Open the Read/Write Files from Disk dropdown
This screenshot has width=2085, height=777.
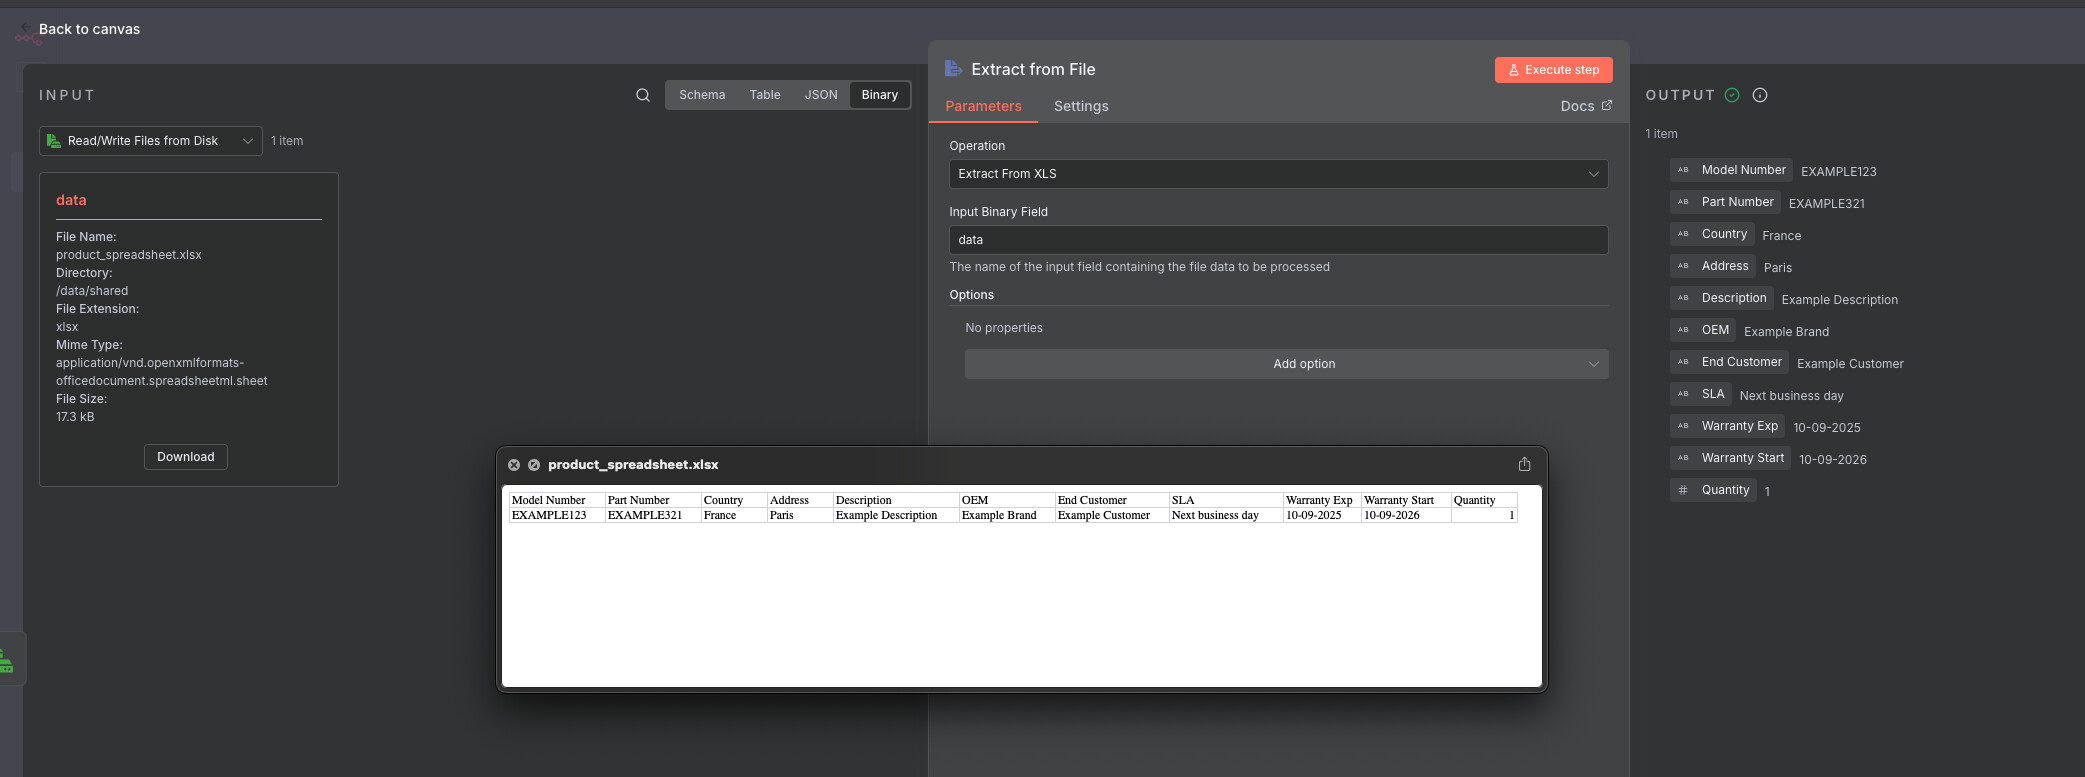[x=151, y=141]
